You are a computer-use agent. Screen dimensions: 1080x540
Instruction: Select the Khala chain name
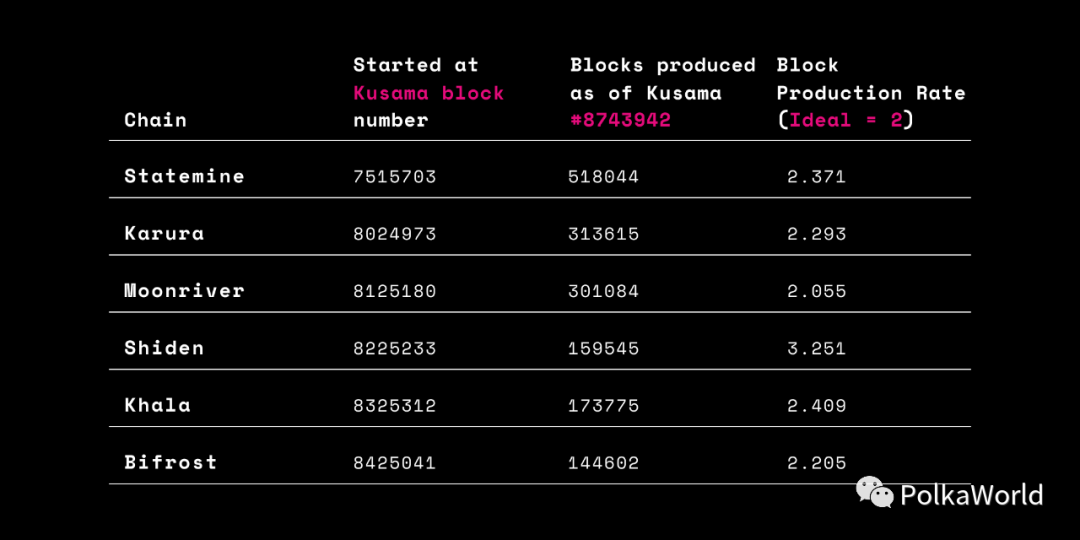(157, 405)
